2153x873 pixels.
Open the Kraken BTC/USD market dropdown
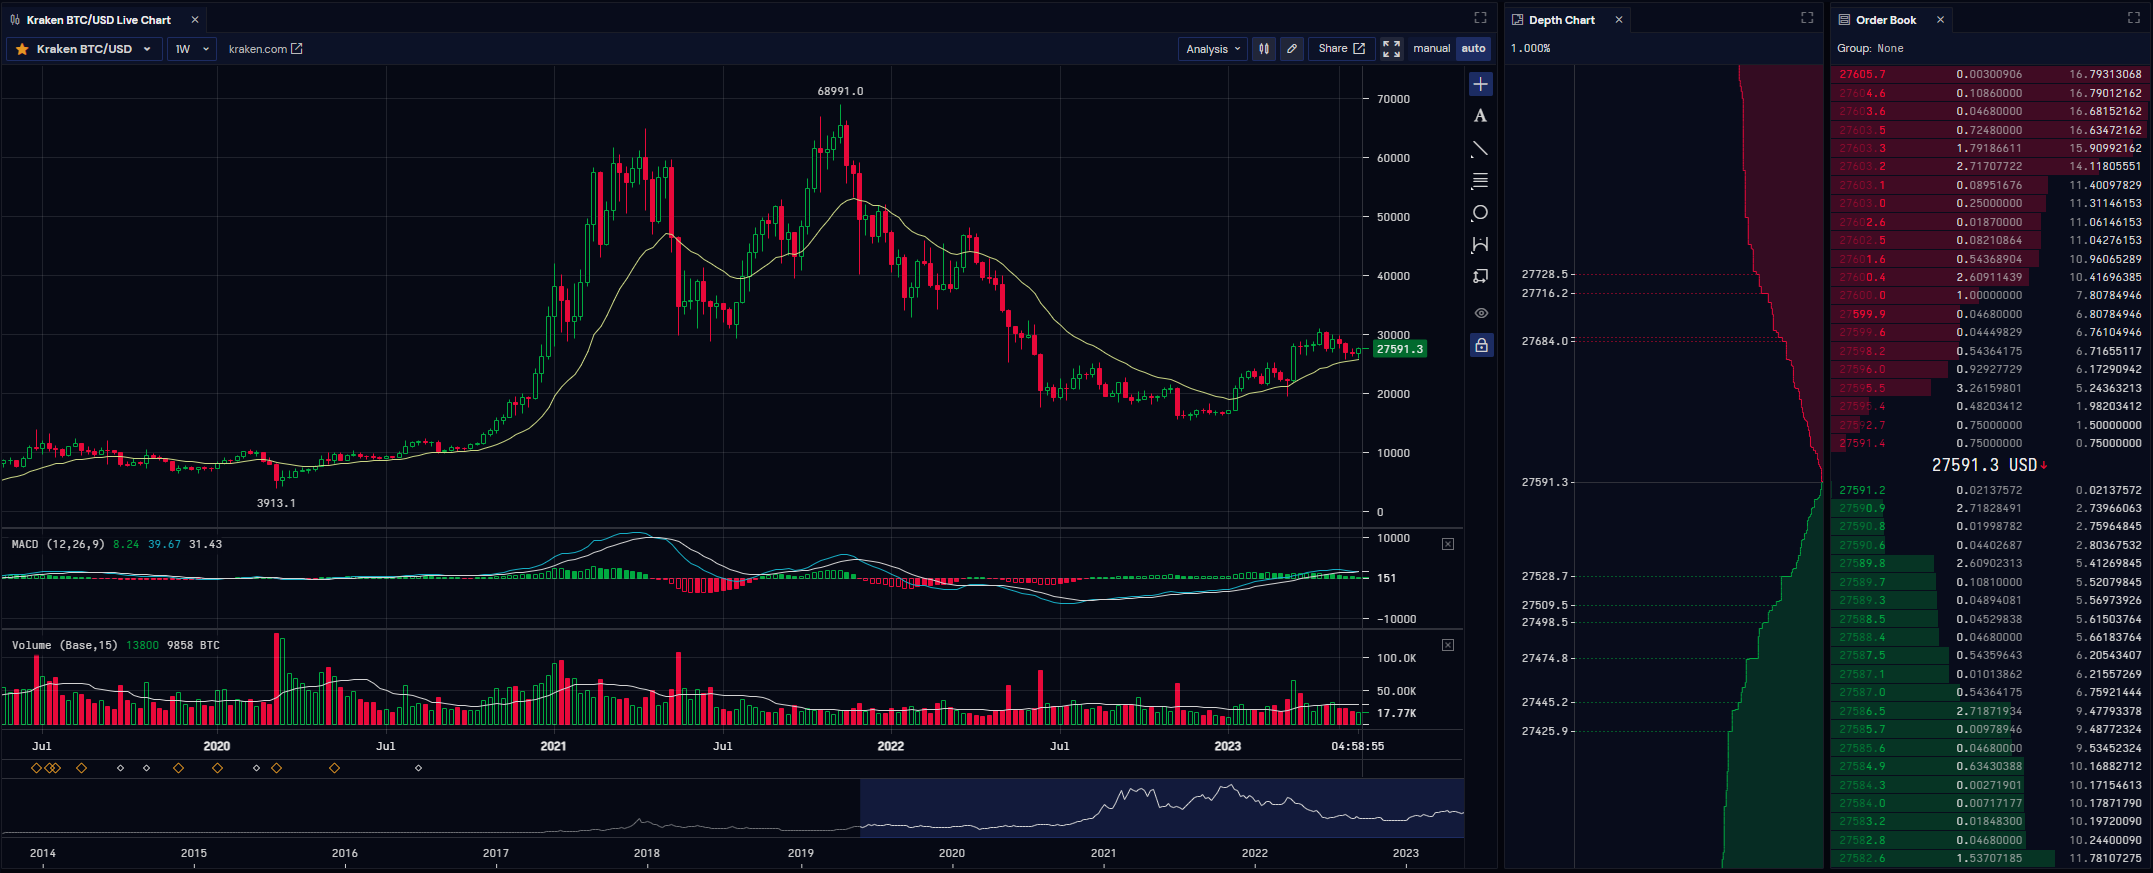[84, 49]
